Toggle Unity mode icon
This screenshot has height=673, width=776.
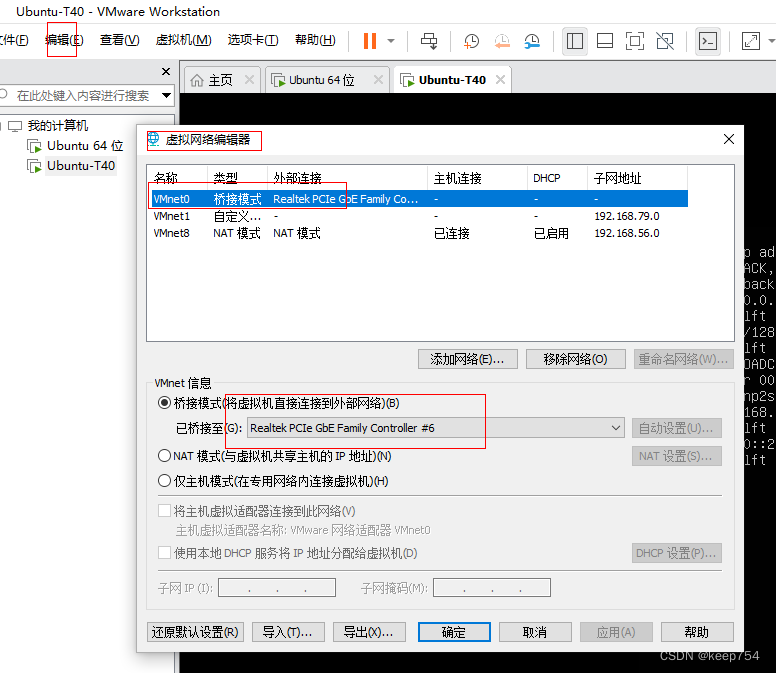point(665,41)
